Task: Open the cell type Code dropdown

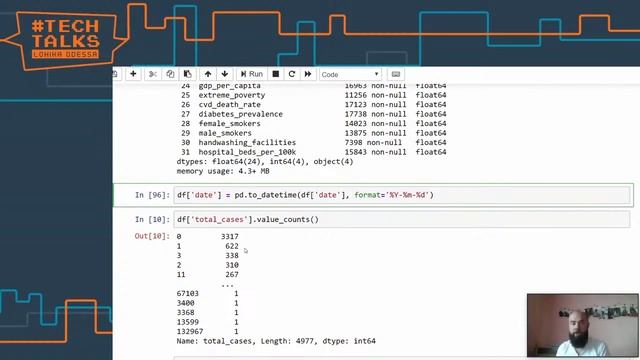Action: click(350, 74)
